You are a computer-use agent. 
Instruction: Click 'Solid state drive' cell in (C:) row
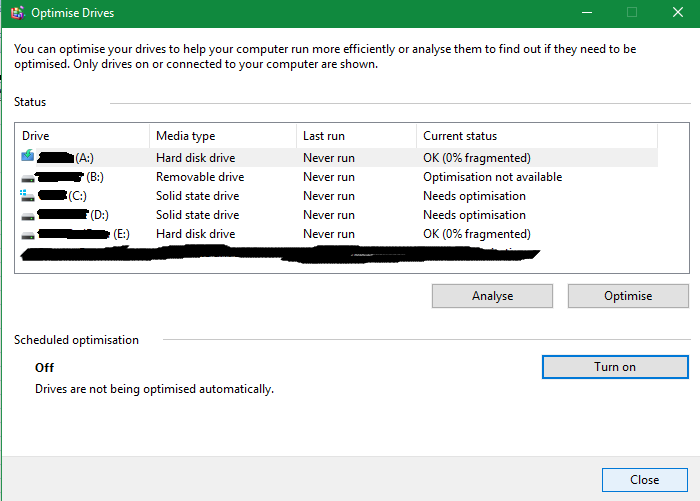197,196
